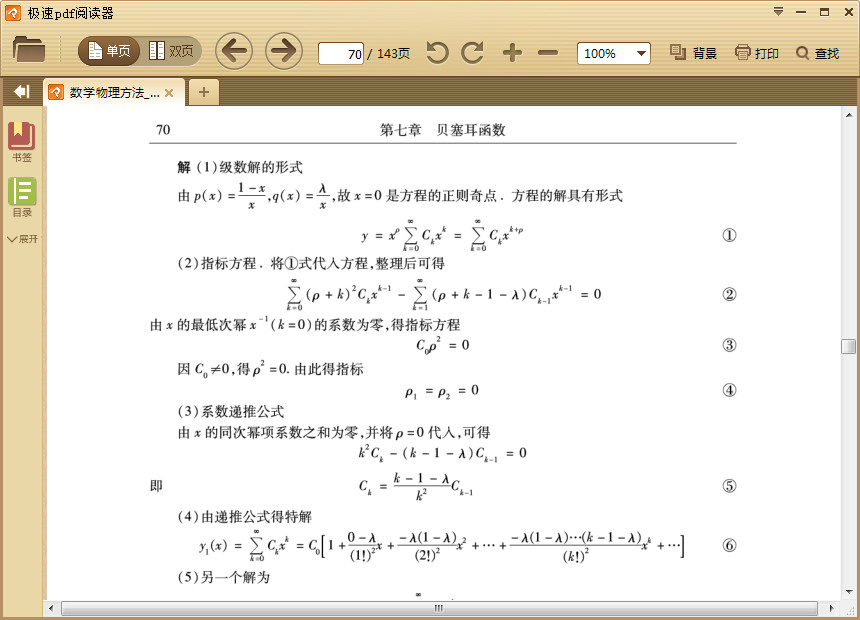Switch to single page view (单页)
Image resolution: width=860 pixels, height=620 pixels.
point(109,52)
